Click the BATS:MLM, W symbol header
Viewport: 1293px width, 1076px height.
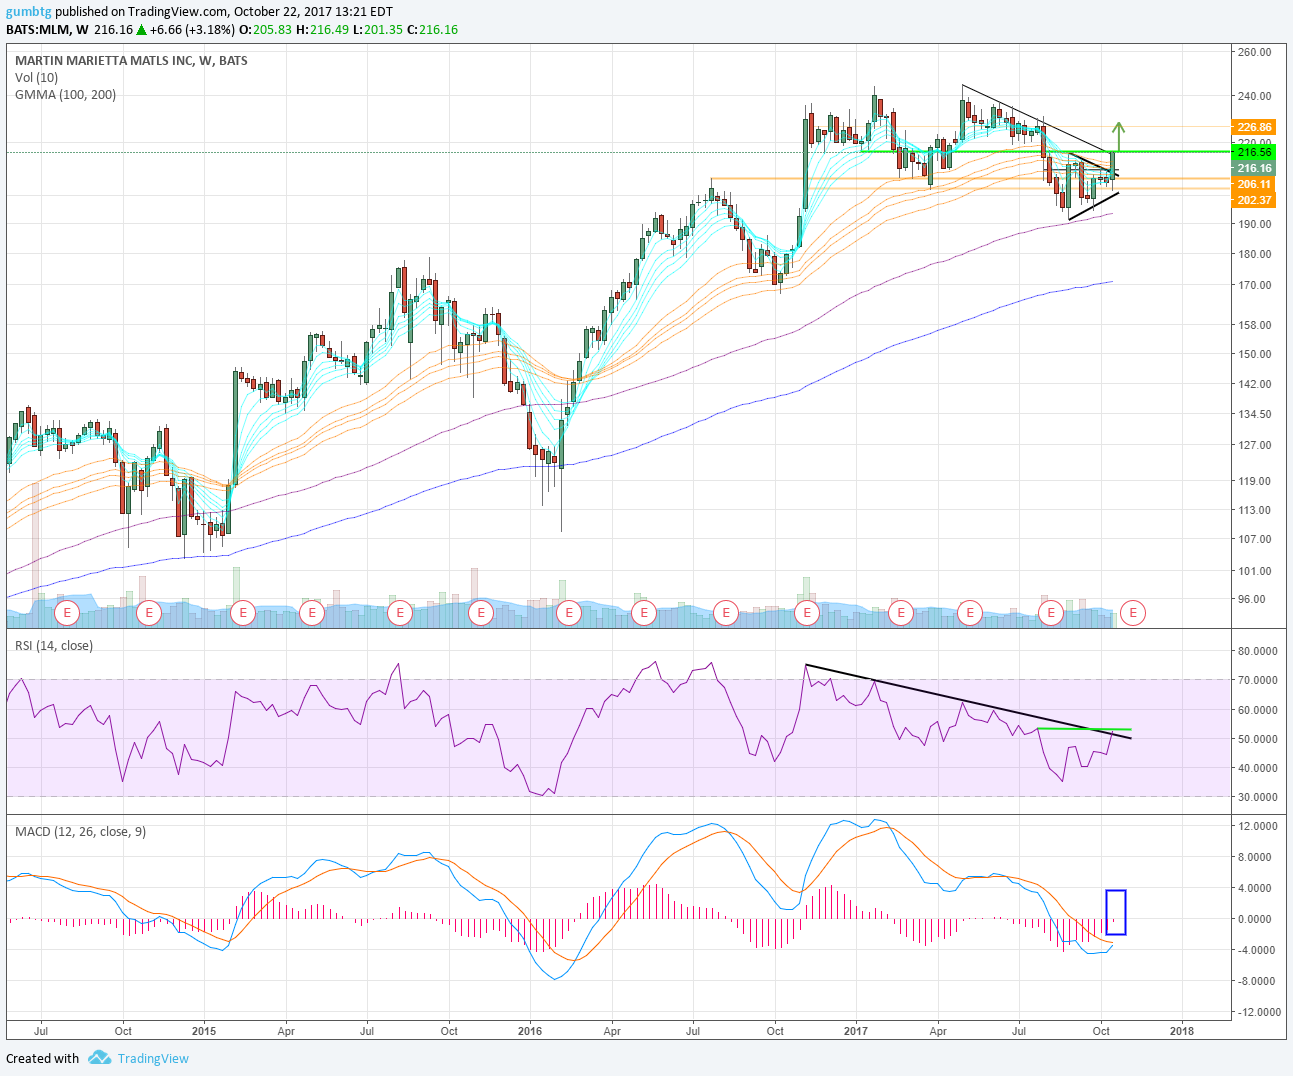click(47, 30)
